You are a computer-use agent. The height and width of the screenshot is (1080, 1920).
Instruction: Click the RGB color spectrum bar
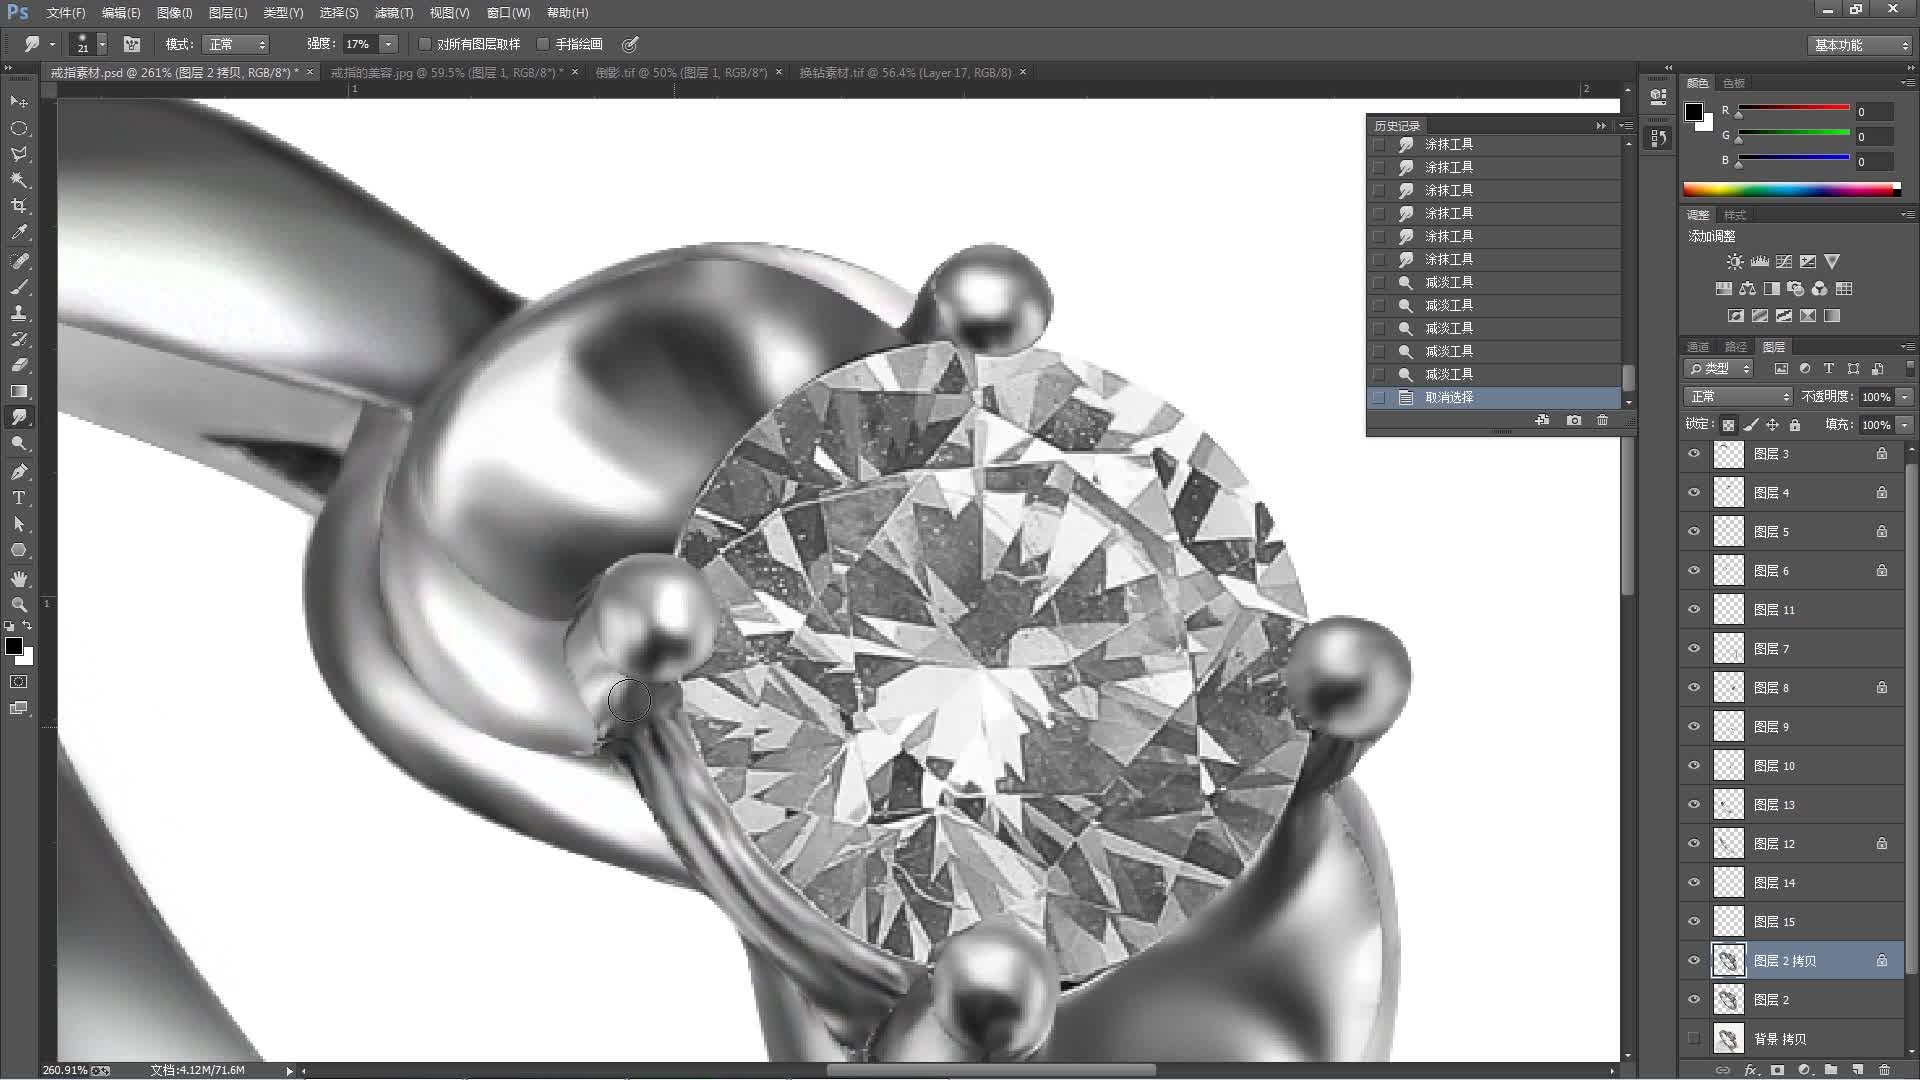pyautogui.click(x=1790, y=189)
